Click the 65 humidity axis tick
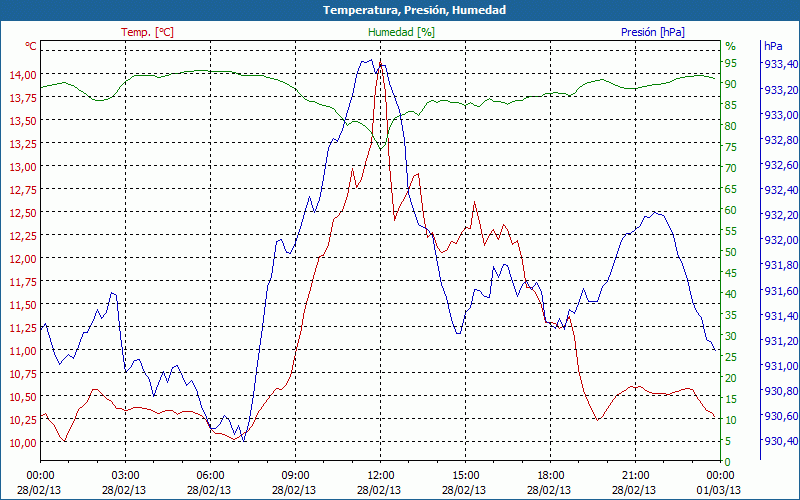This screenshot has height=500, width=800. (731, 189)
